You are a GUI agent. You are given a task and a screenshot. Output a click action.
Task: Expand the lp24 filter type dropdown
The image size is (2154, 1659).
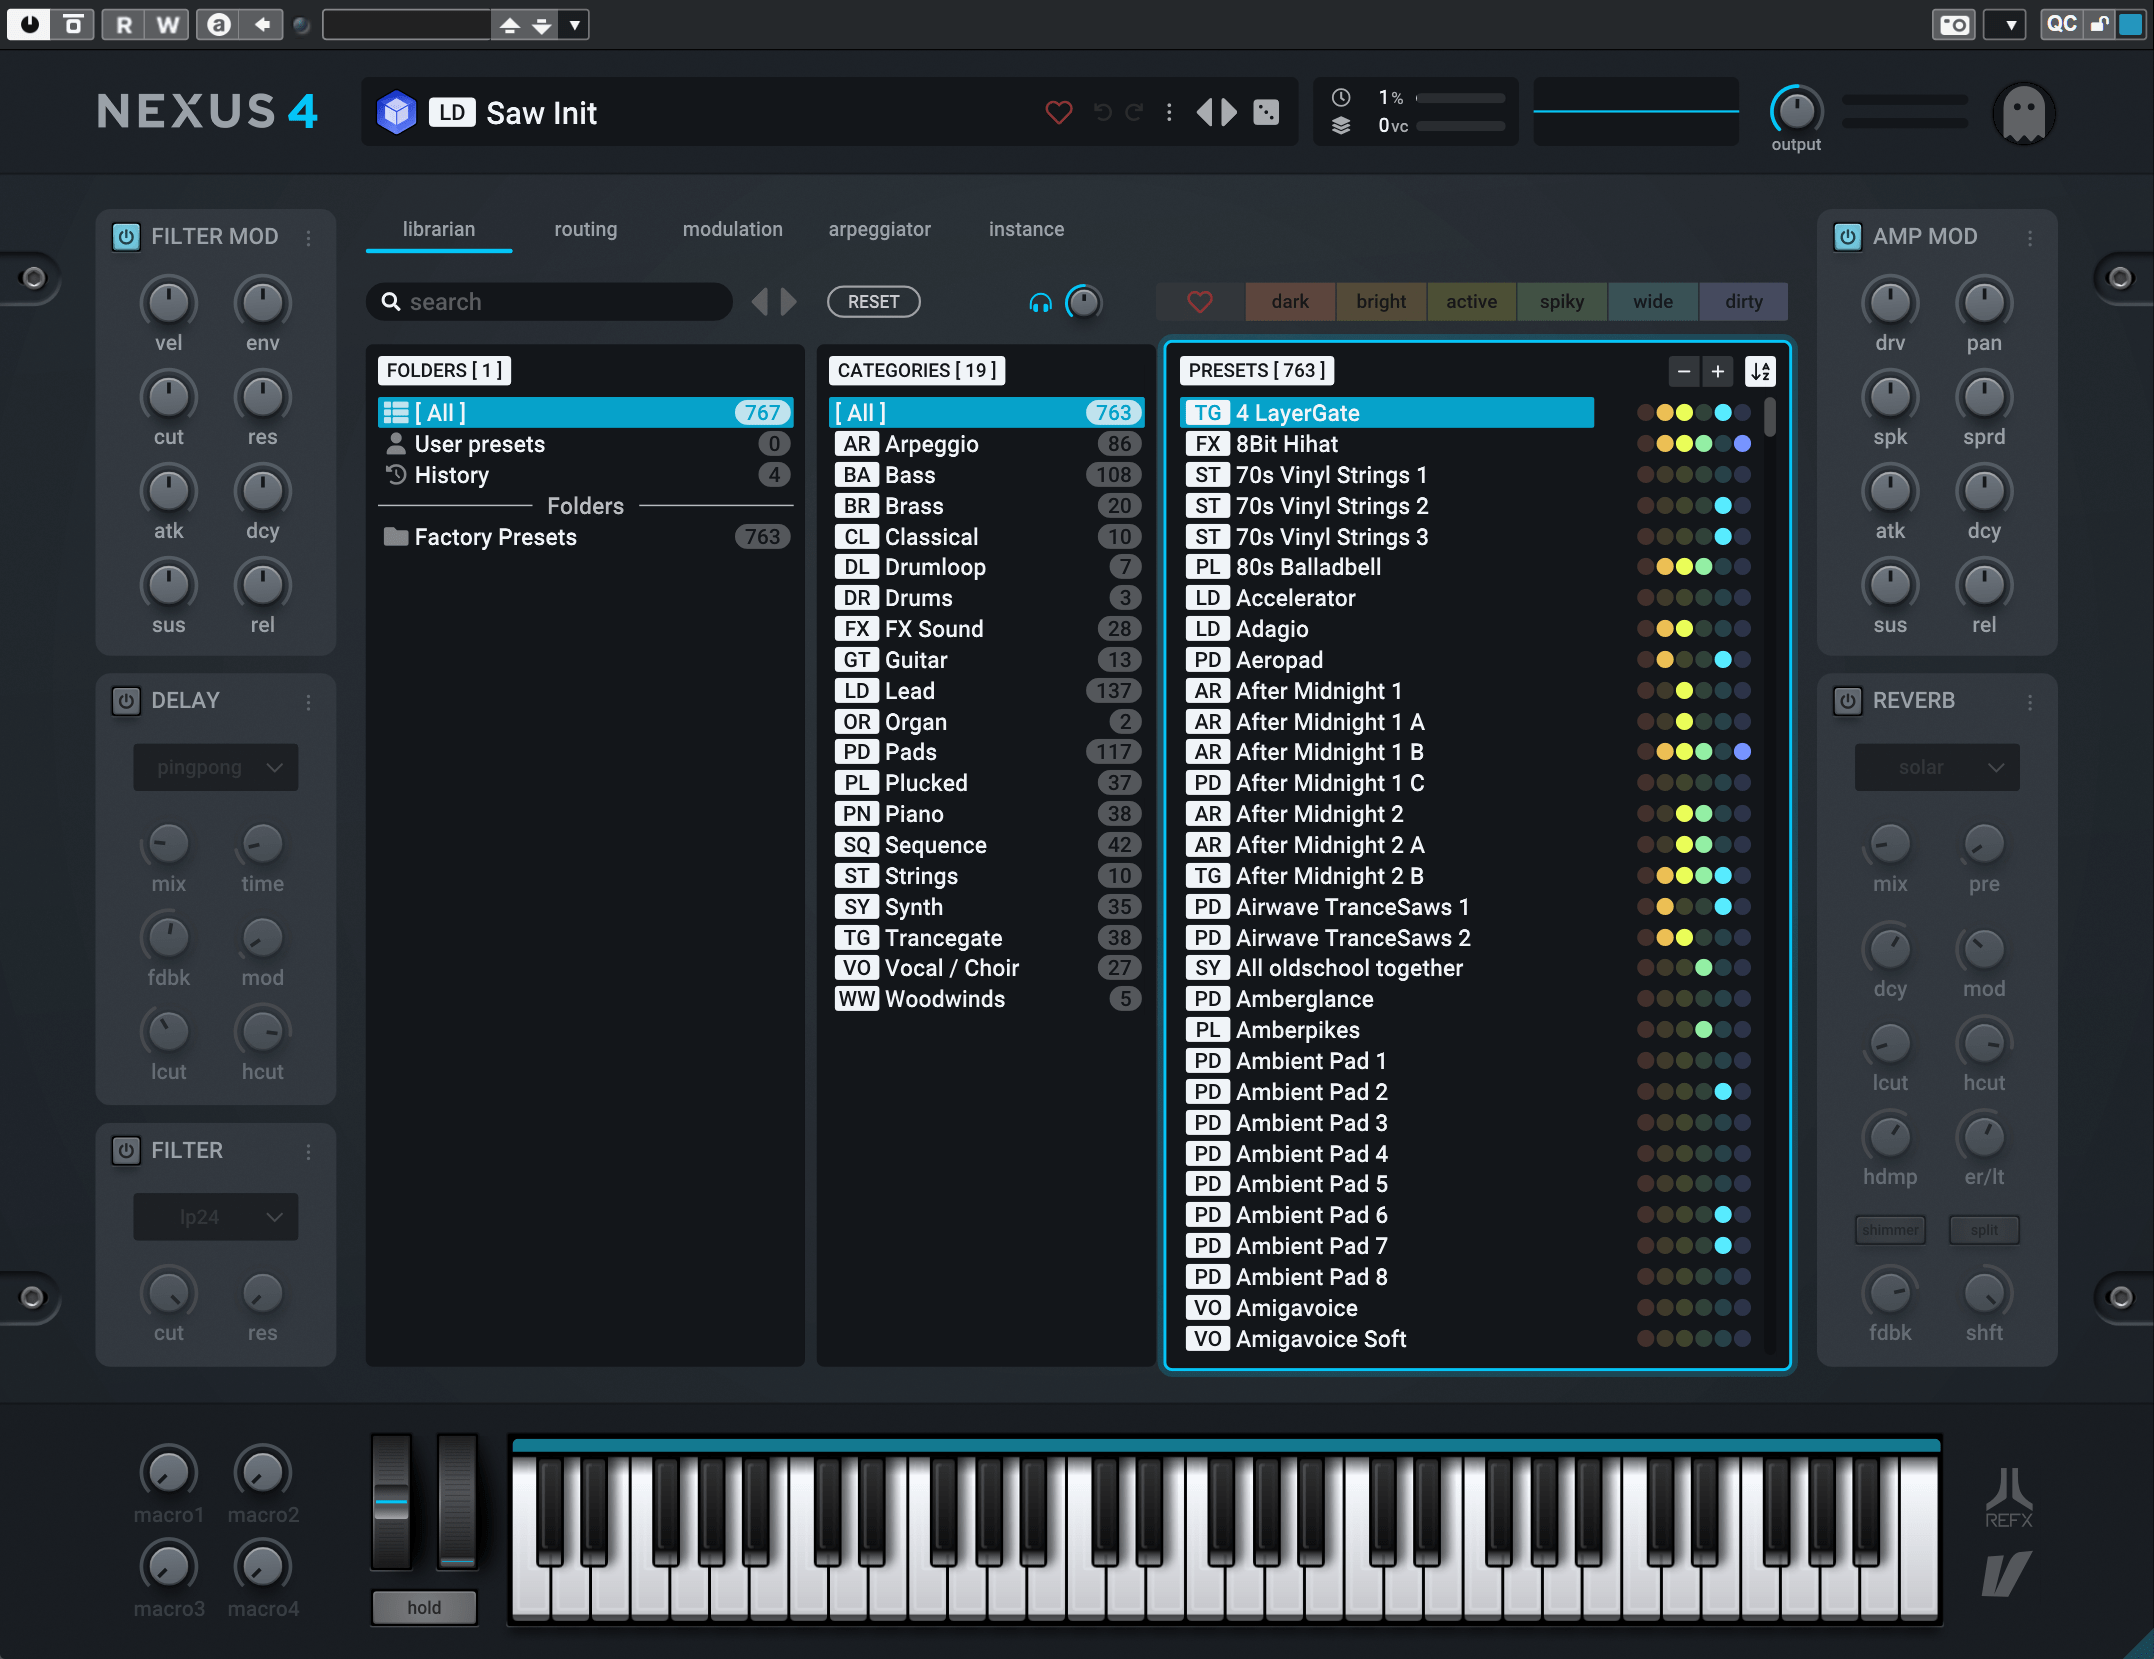pos(216,1217)
